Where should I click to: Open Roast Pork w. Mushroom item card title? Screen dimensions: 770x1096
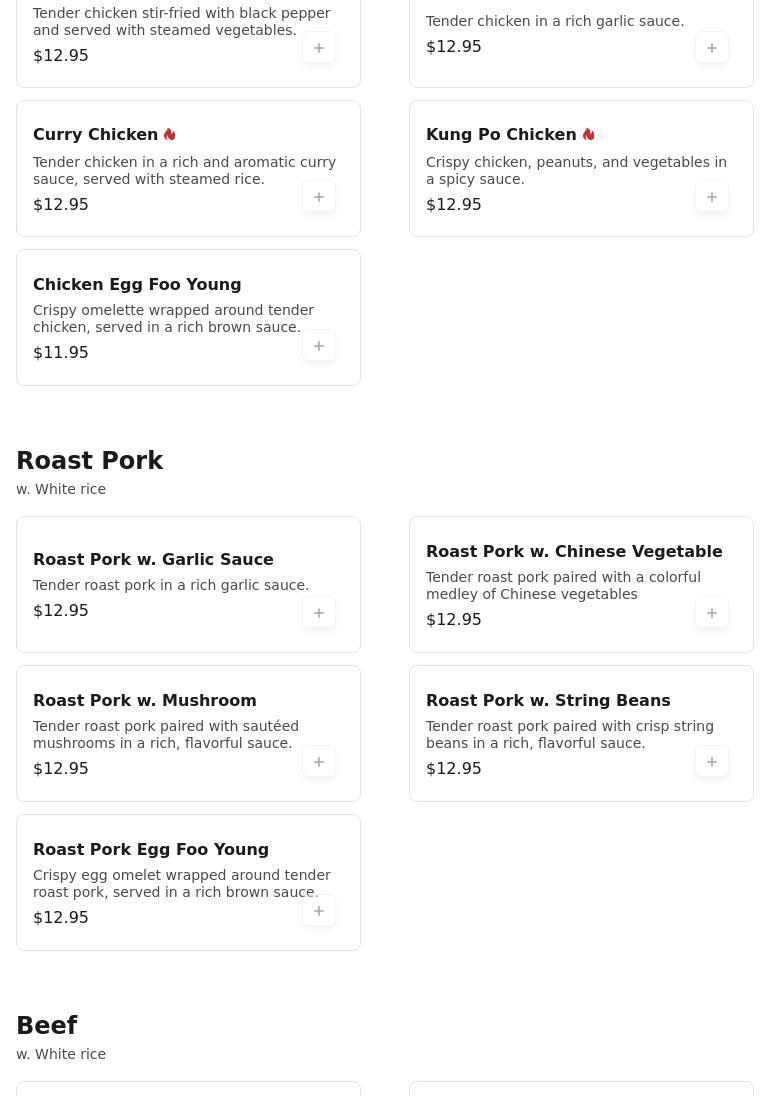pos(145,700)
